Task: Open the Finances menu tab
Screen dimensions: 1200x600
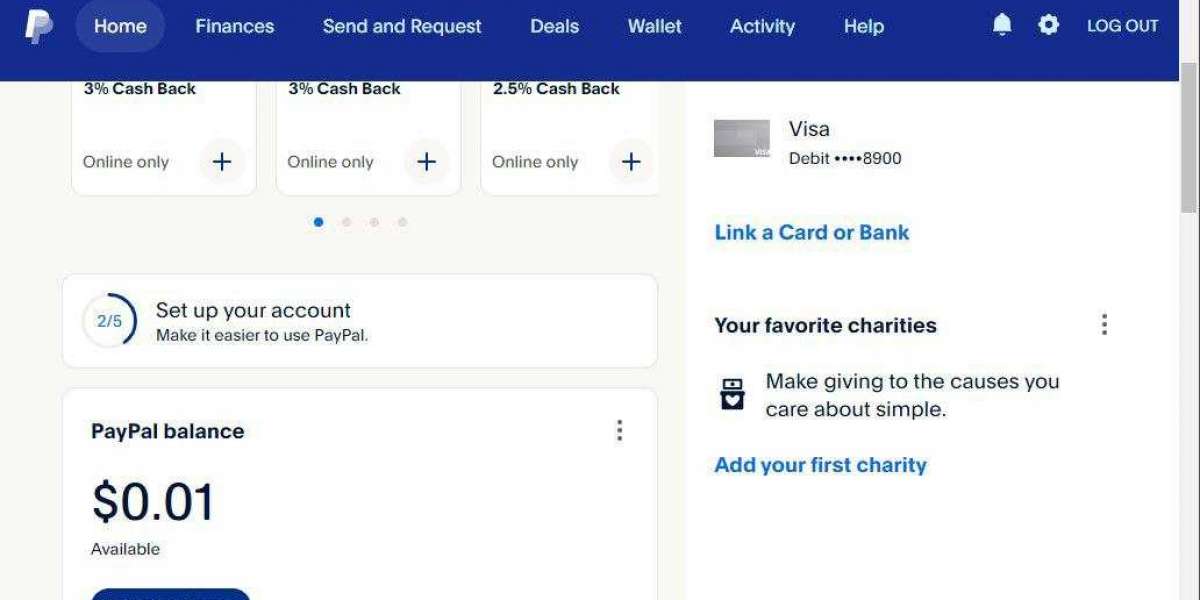Action: point(235,27)
